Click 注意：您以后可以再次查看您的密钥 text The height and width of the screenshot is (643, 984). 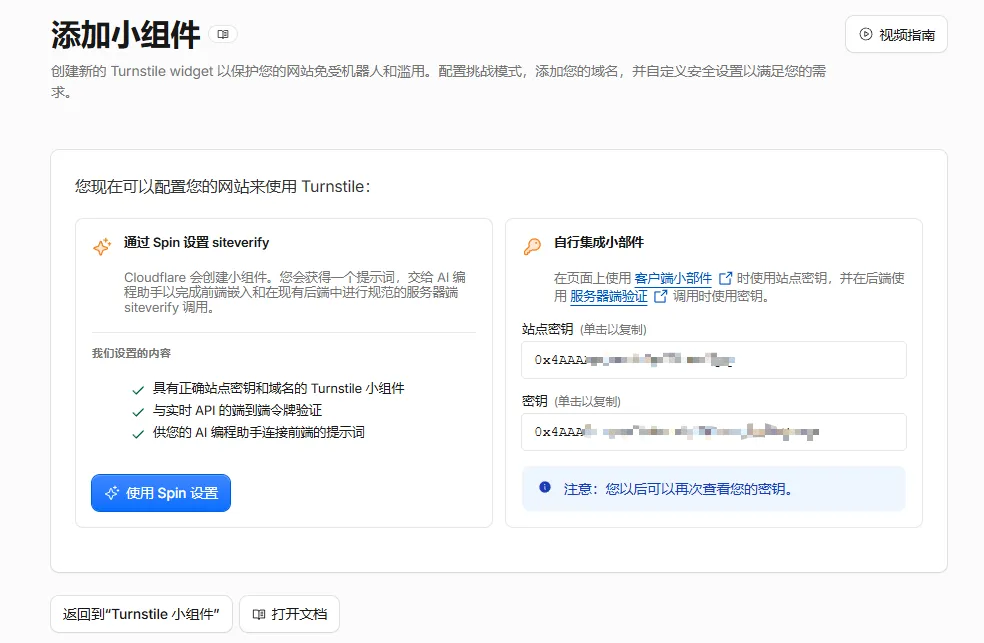[x=678, y=489]
